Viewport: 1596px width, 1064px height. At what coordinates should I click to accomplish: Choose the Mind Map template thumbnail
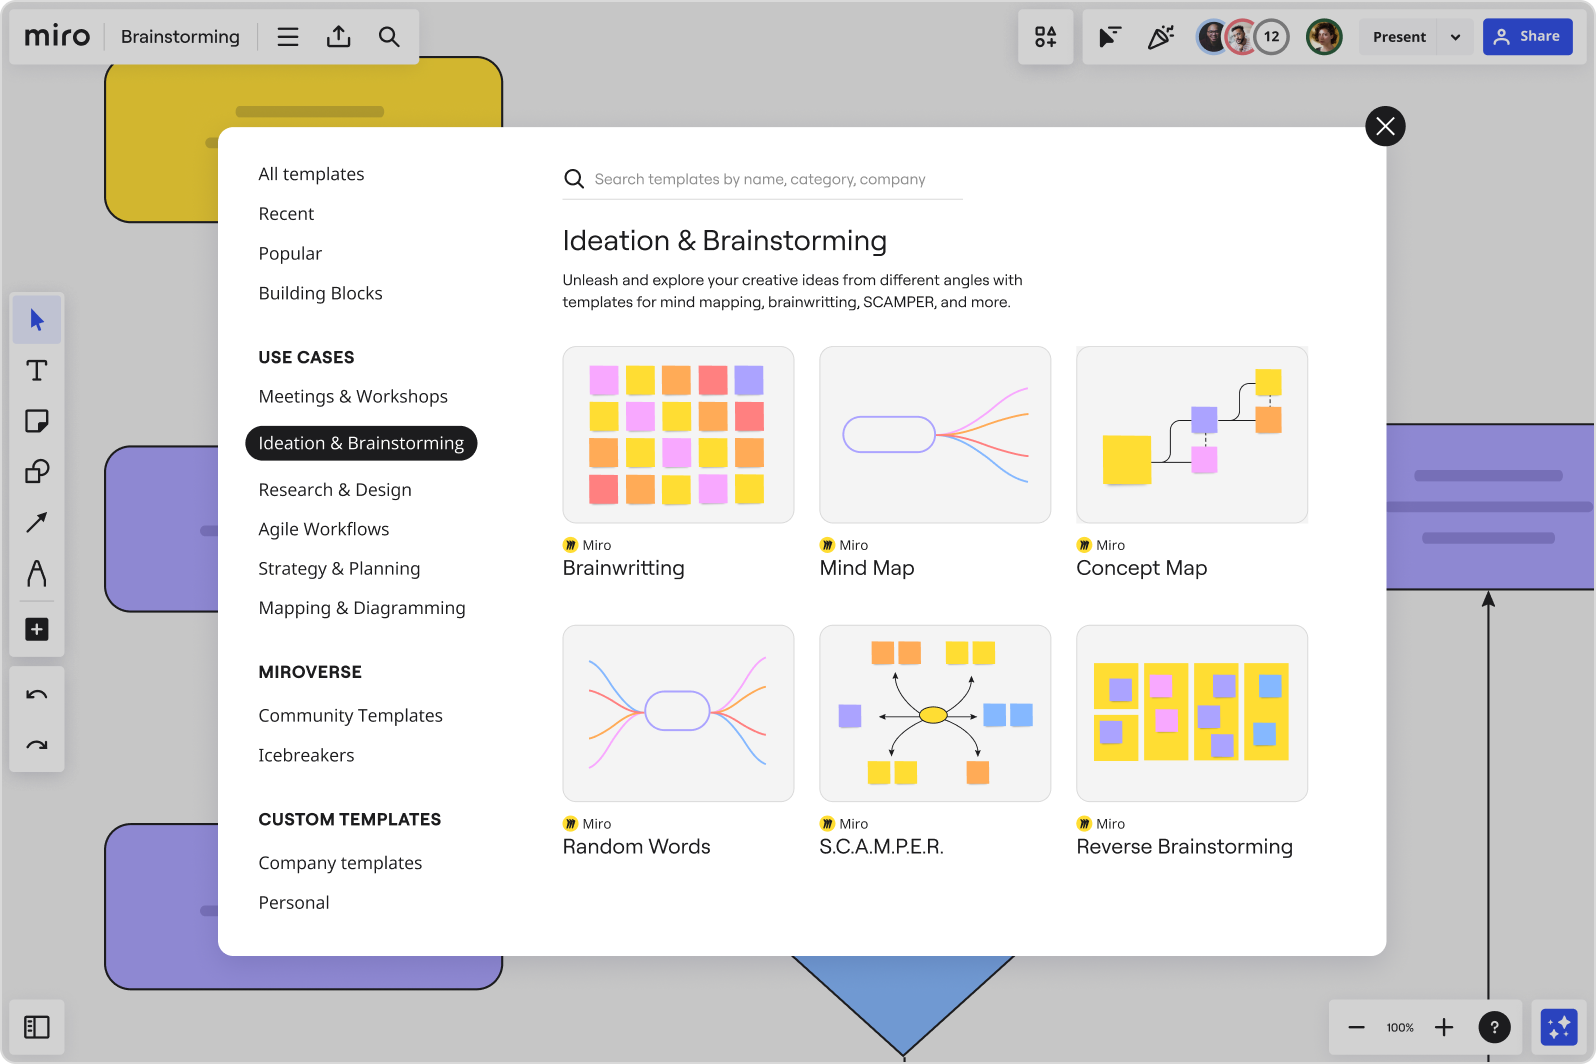point(935,435)
